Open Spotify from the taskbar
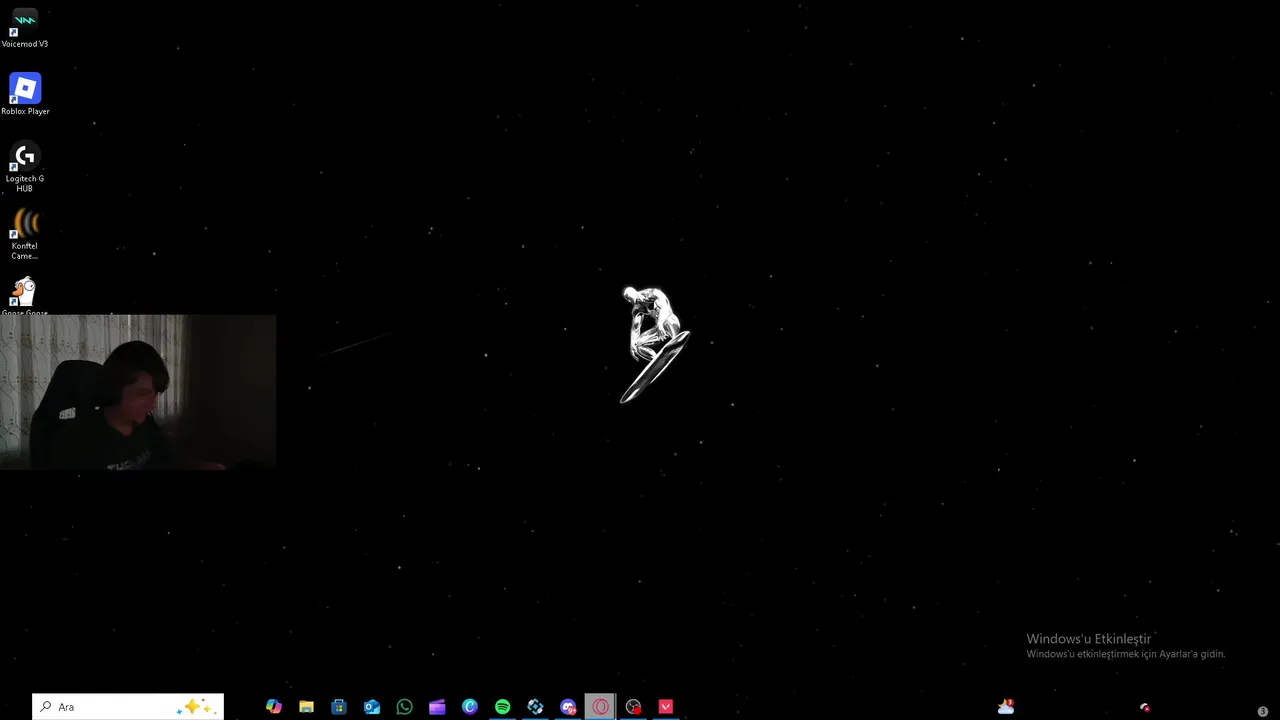Image resolution: width=1280 pixels, height=720 pixels. pyautogui.click(x=503, y=707)
